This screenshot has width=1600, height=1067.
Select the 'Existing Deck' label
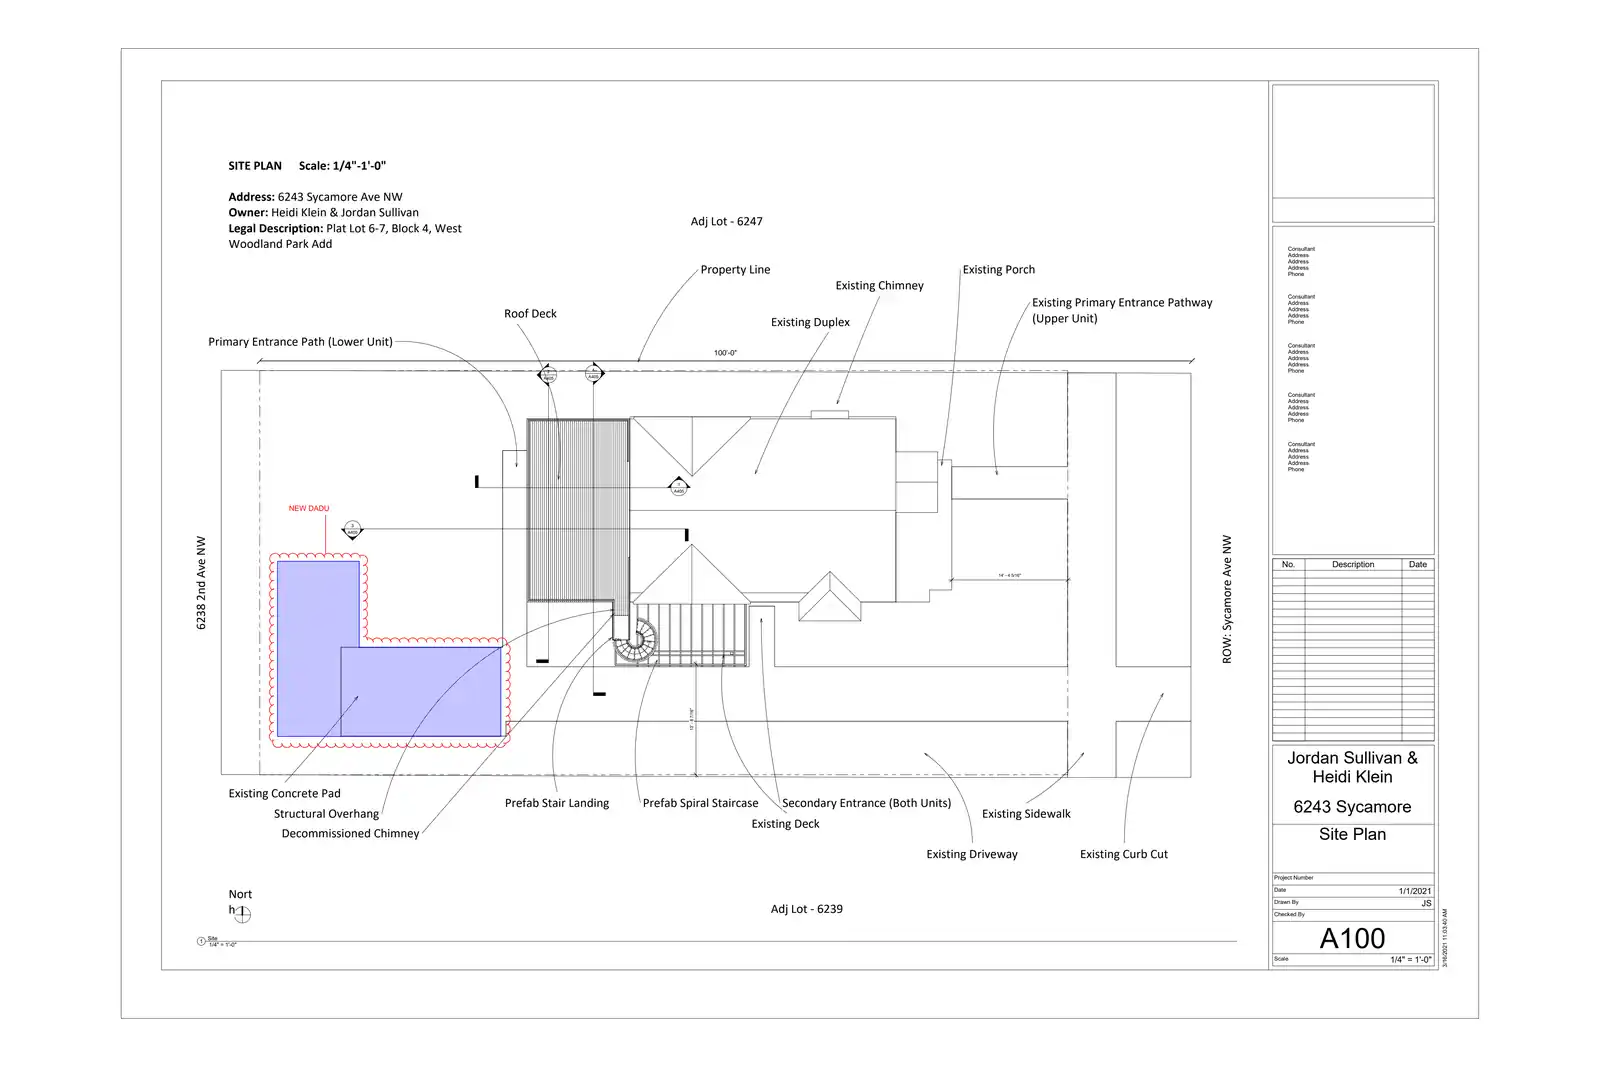[785, 824]
